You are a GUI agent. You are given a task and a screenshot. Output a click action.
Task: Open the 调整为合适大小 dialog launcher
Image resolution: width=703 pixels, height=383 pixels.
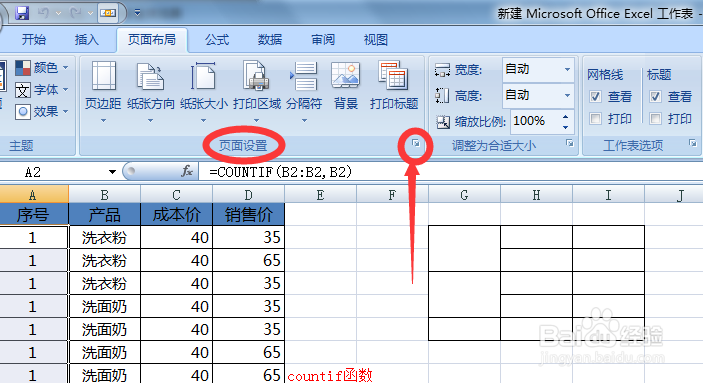(x=569, y=143)
